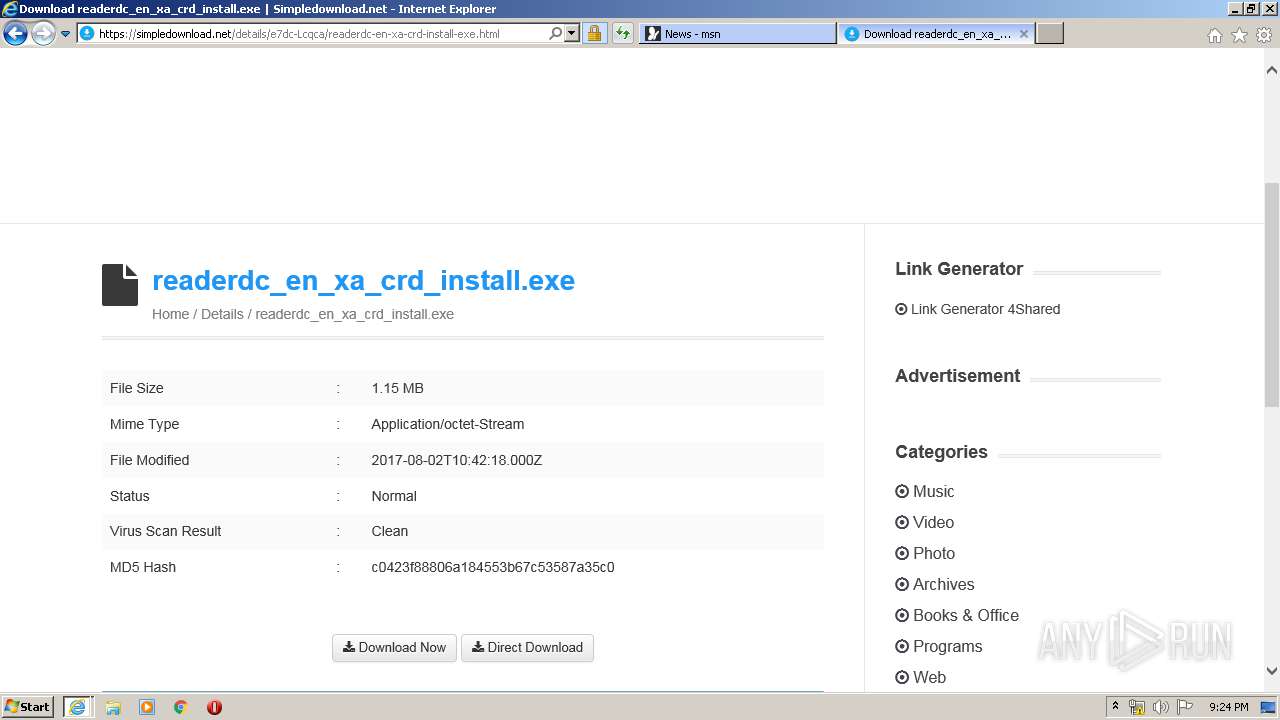Select the Virus Scan Result Clean value
The width and height of the screenshot is (1280, 720).
click(x=390, y=531)
